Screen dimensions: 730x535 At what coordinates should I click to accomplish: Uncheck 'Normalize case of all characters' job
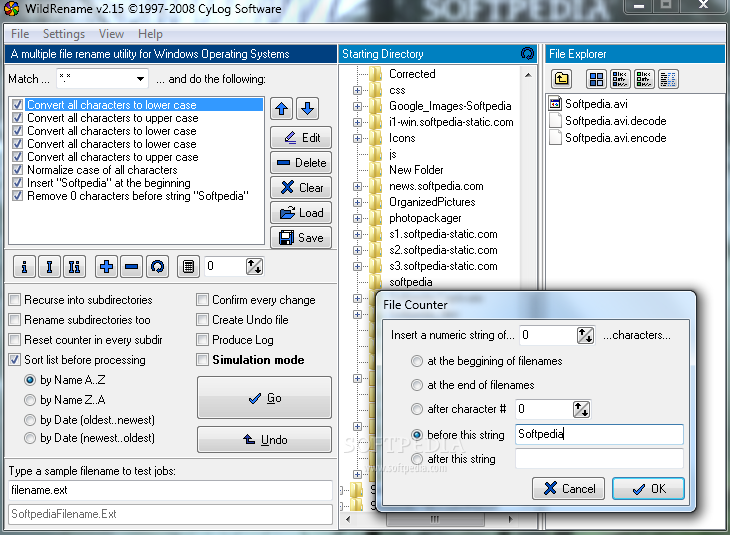(x=18, y=169)
